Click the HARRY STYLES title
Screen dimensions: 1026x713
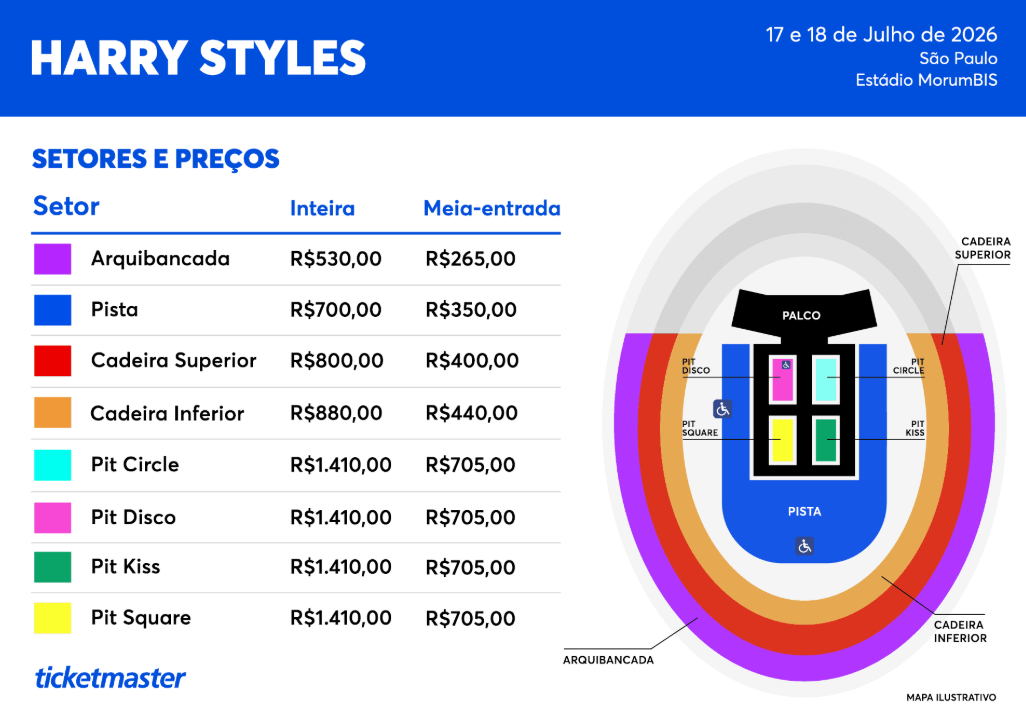coord(198,59)
